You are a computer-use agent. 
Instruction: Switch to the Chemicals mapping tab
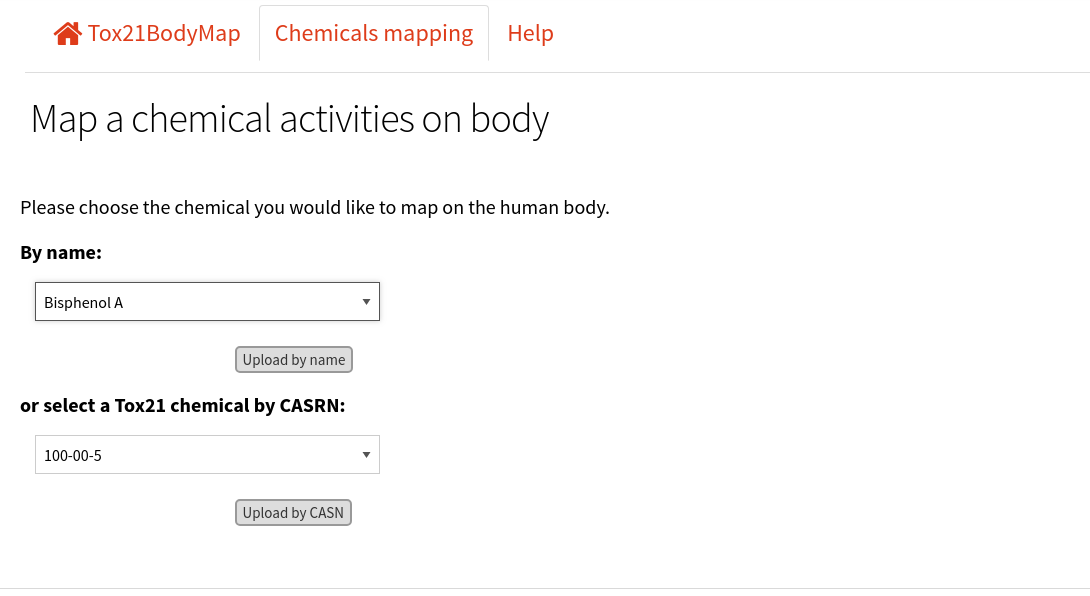[374, 33]
